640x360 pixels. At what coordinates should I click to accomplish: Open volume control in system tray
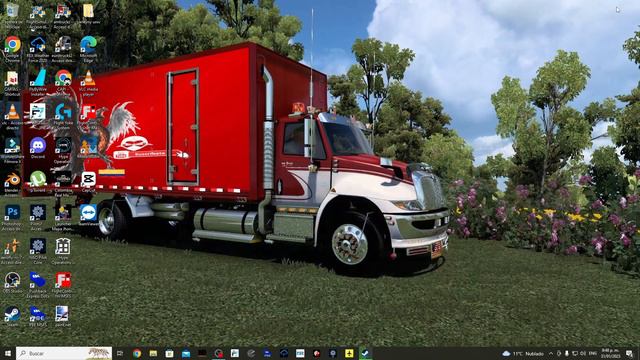coord(583,353)
